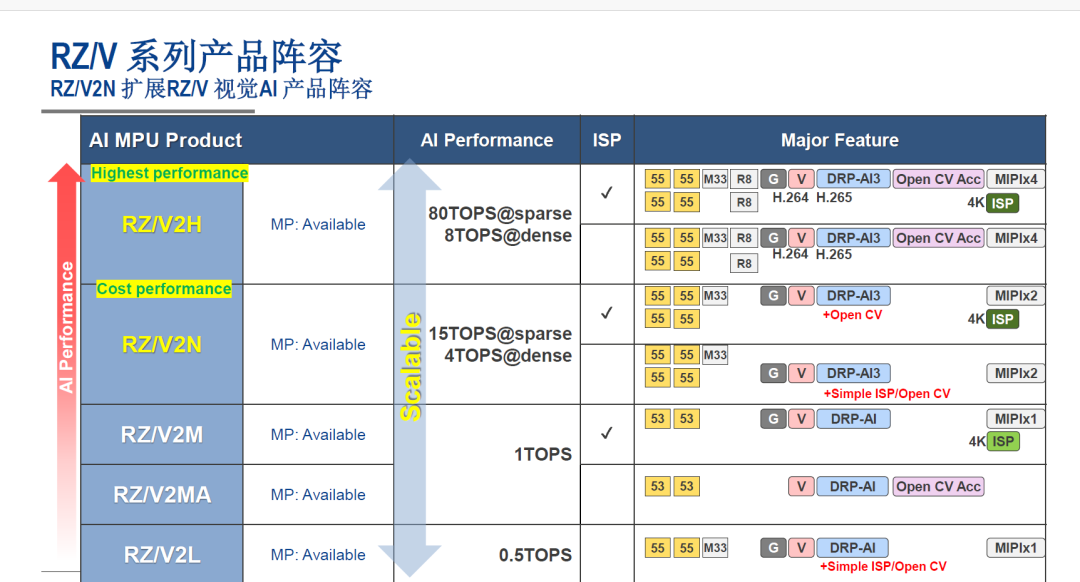Click the "AI MPU Product" column header
1080x582 pixels.
[165, 141]
